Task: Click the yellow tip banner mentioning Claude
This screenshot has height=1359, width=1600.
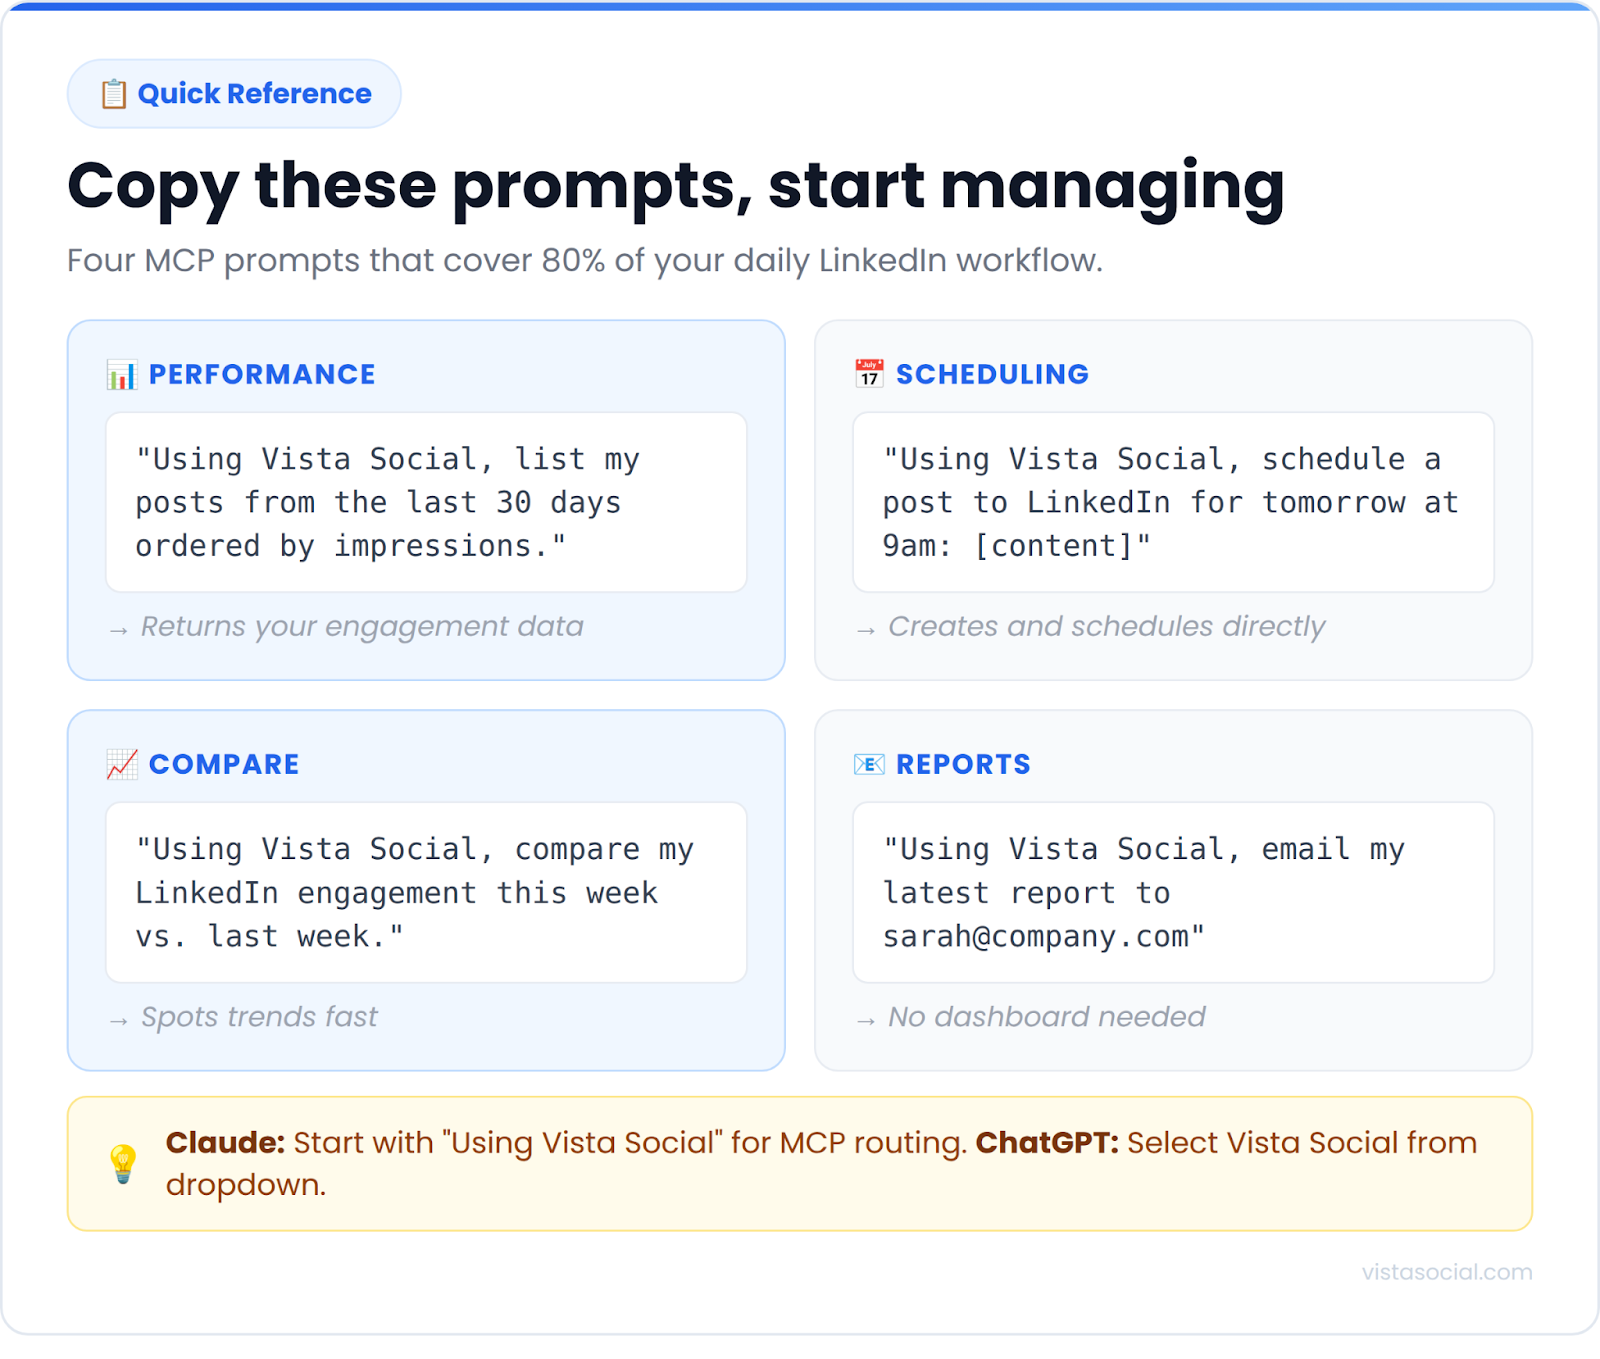Action: pos(800,1163)
